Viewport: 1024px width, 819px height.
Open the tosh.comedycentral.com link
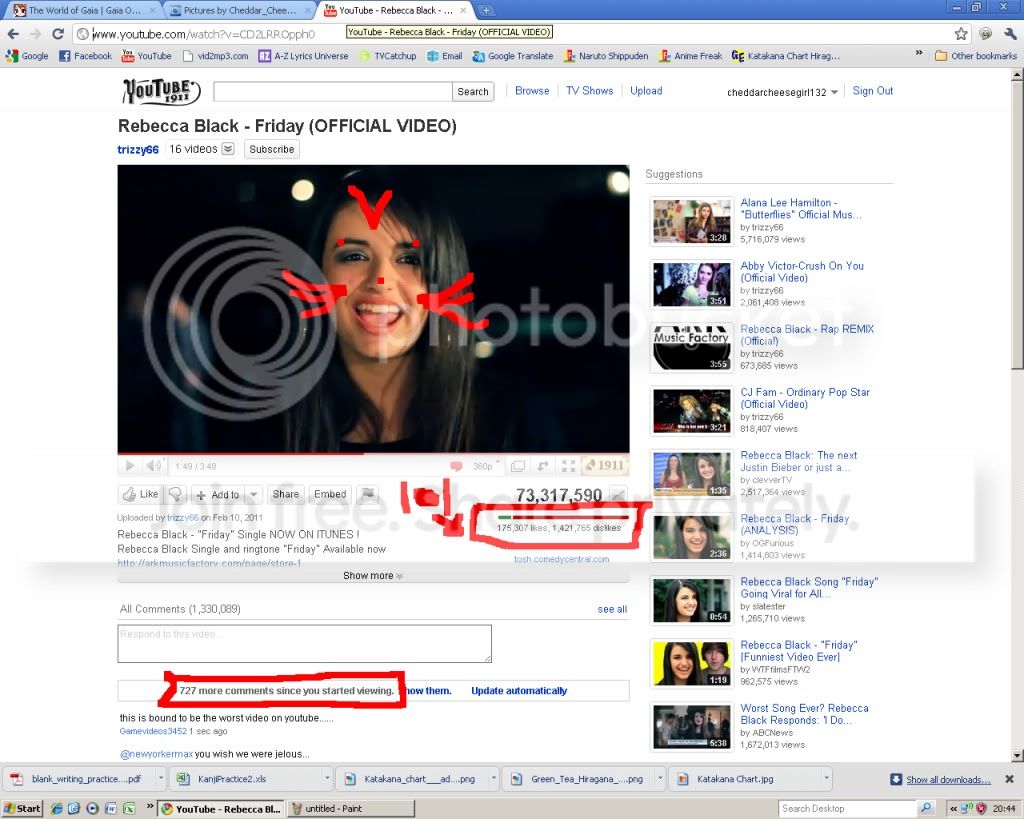click(562, 559)
